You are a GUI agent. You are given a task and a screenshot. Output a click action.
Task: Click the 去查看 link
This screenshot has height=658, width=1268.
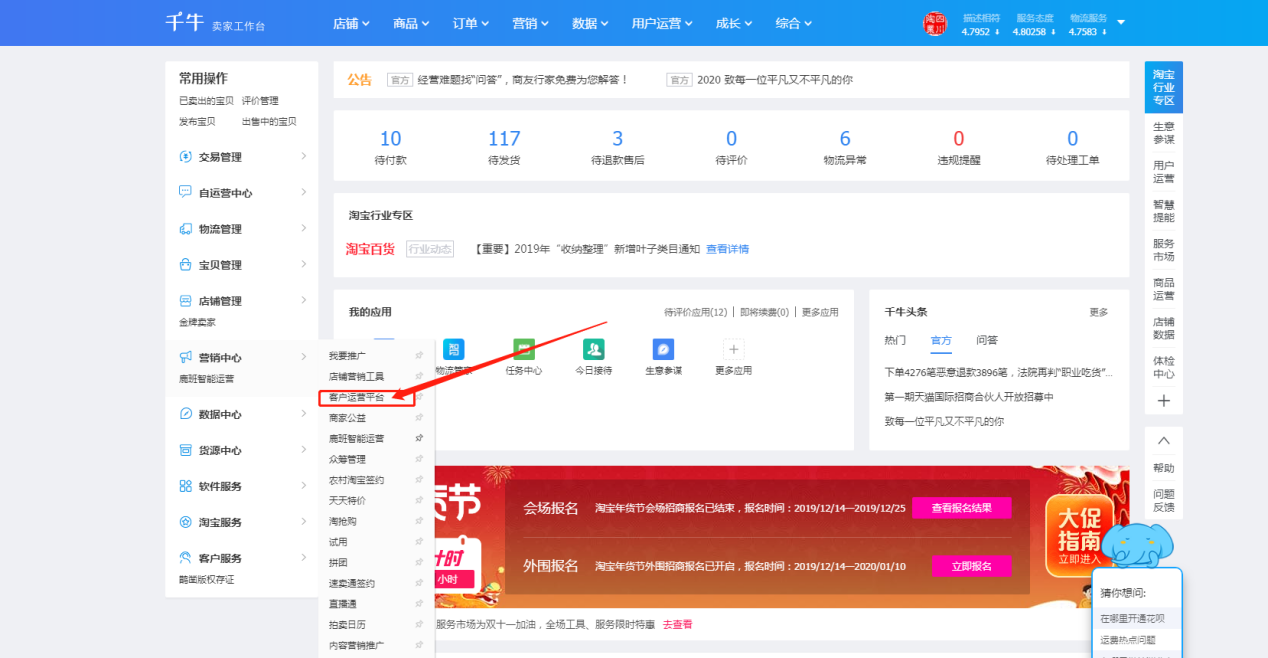tap(677, 624)
